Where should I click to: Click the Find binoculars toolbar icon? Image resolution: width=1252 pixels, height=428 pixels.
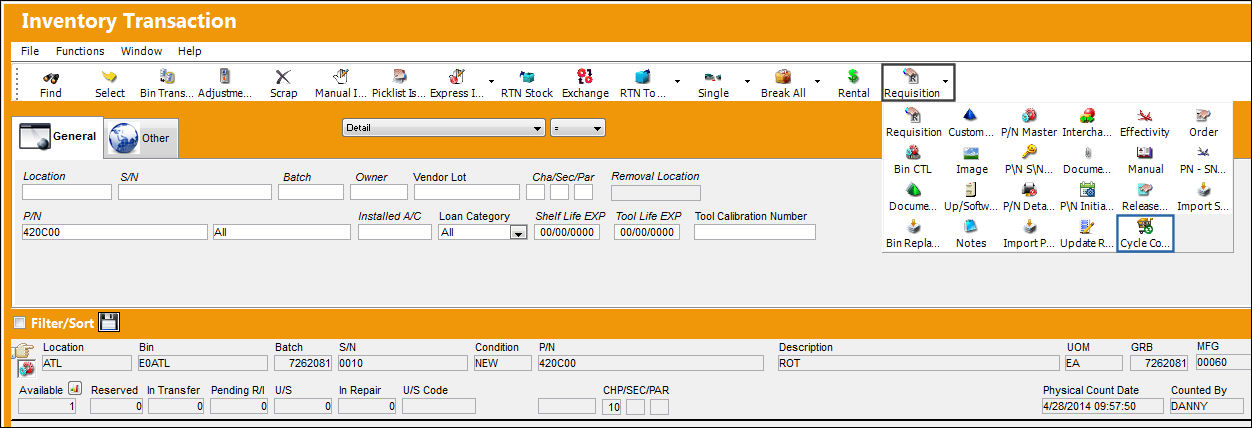(x=50, y=77)
